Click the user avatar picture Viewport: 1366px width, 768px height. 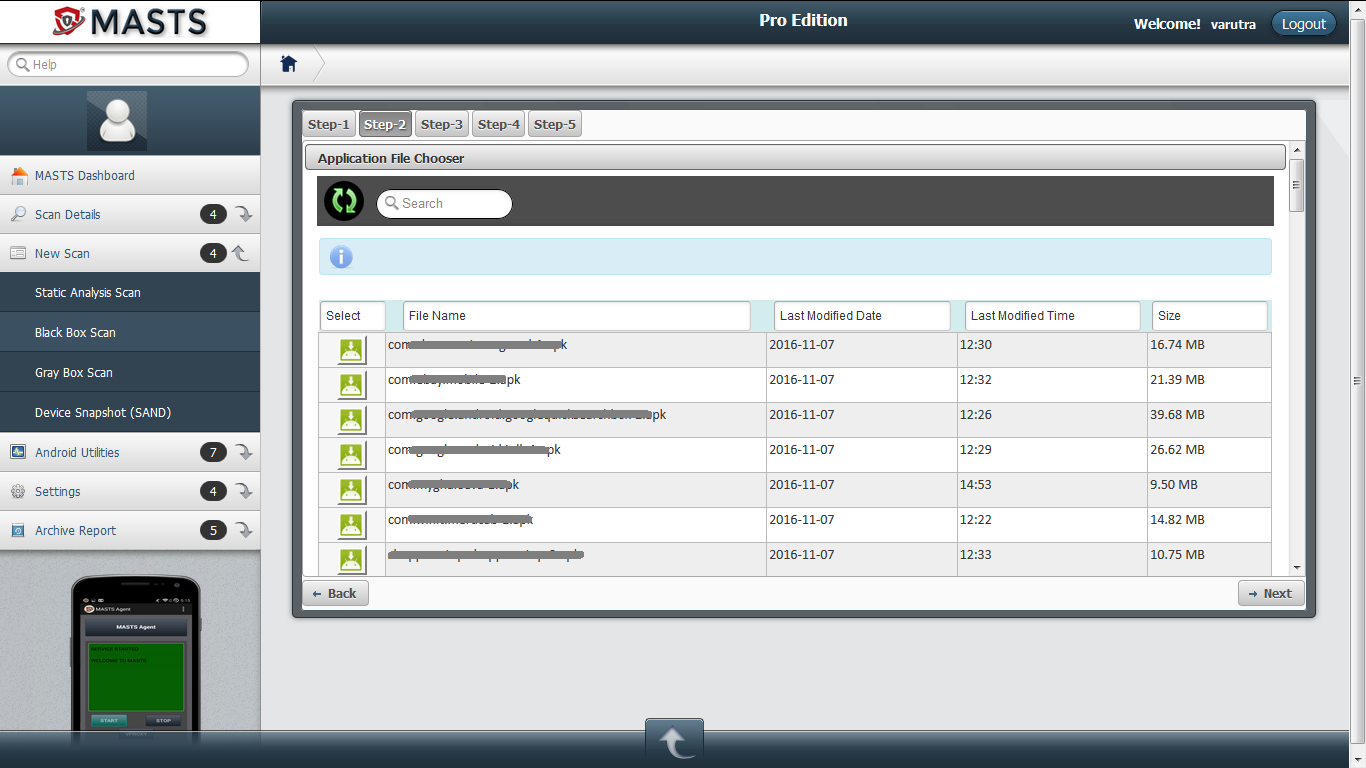pos(117,121)
